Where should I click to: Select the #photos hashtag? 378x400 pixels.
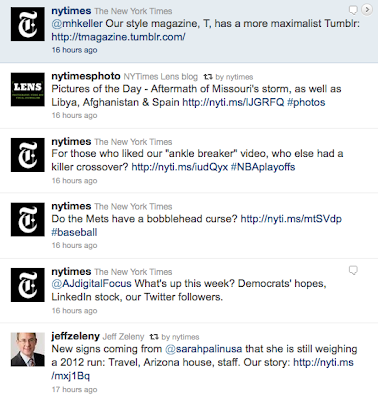tap(306, 102)
